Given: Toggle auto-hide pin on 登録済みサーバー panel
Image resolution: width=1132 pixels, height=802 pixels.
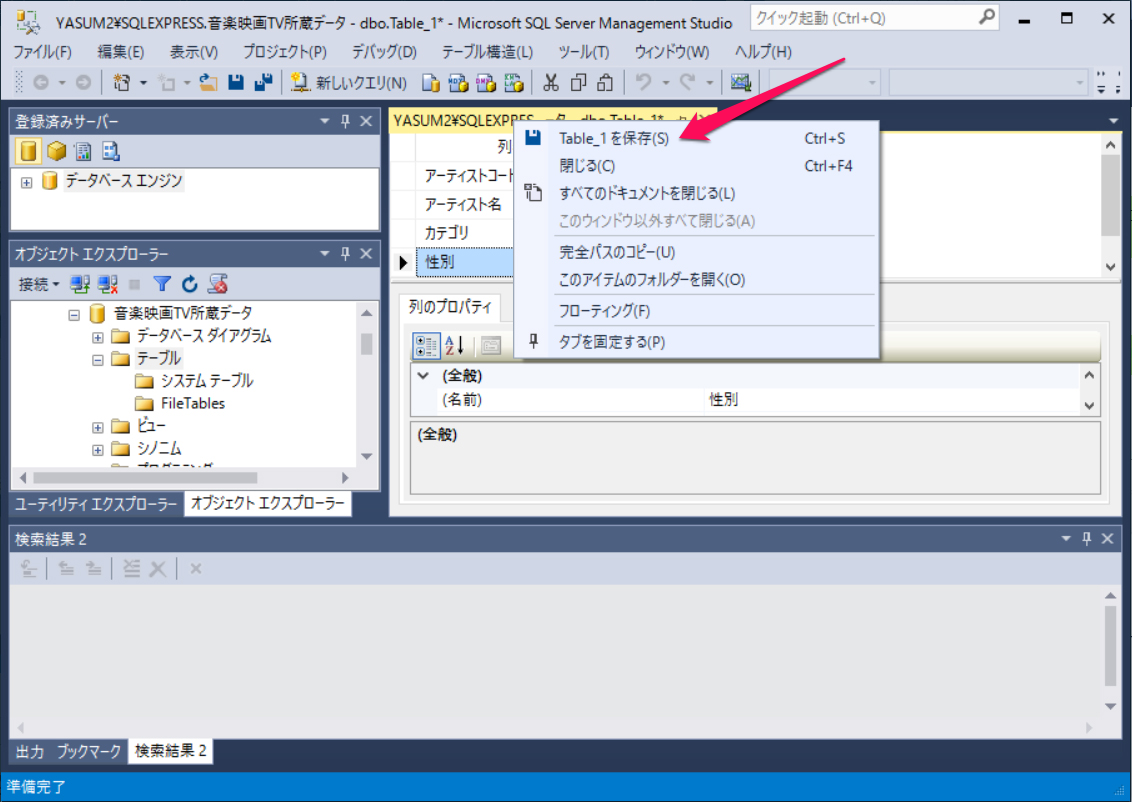Looking at the screenshot, I should pyautogui.click(x=345, y=121).
